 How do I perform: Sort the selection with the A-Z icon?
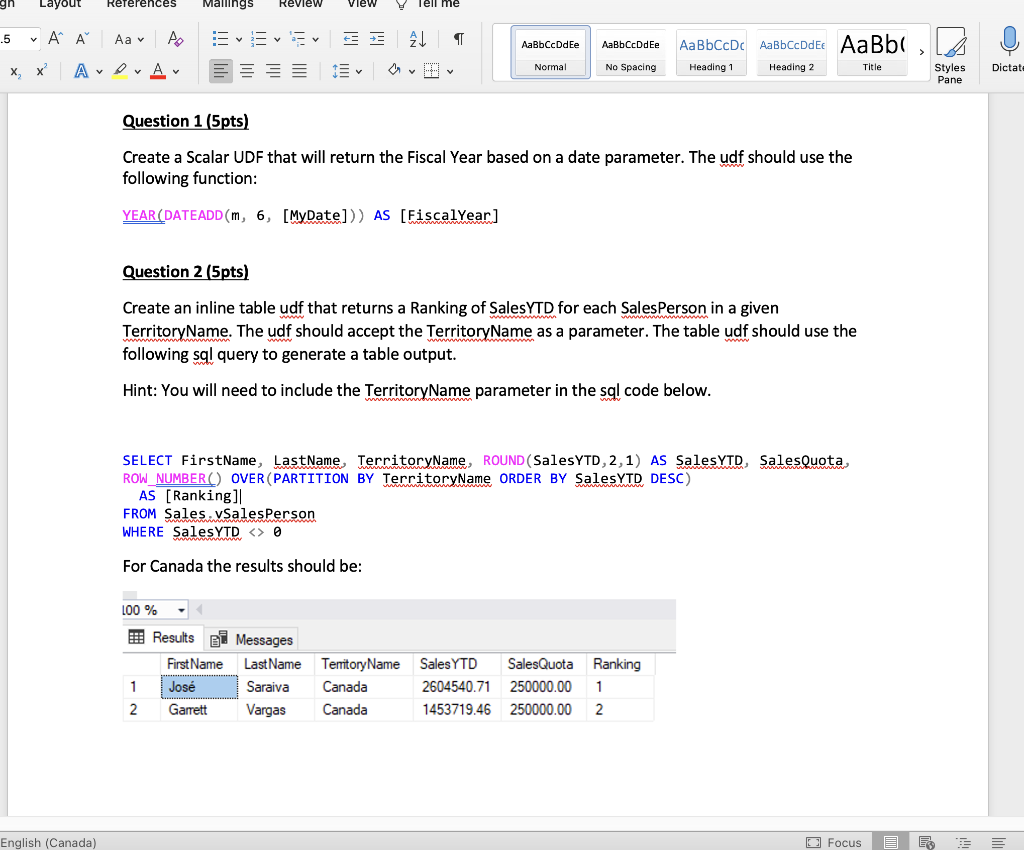pos(417,39)
